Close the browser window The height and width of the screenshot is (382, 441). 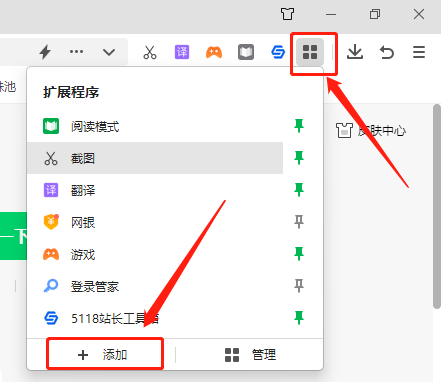click(x=419, y=14)
